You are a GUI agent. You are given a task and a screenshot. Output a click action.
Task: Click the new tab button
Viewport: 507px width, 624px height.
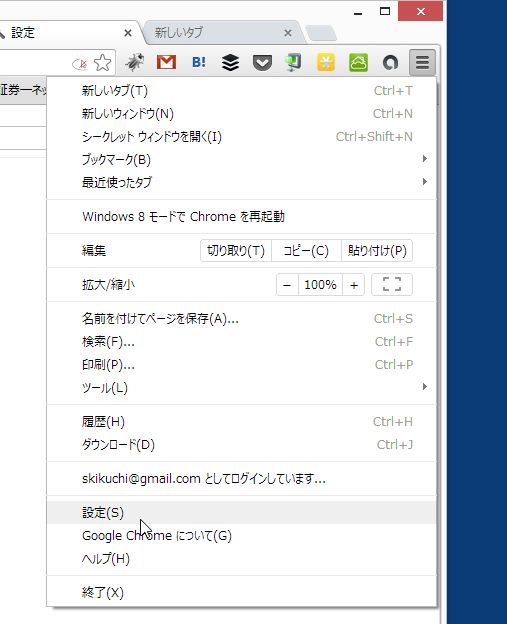click(x=321, y=33)
